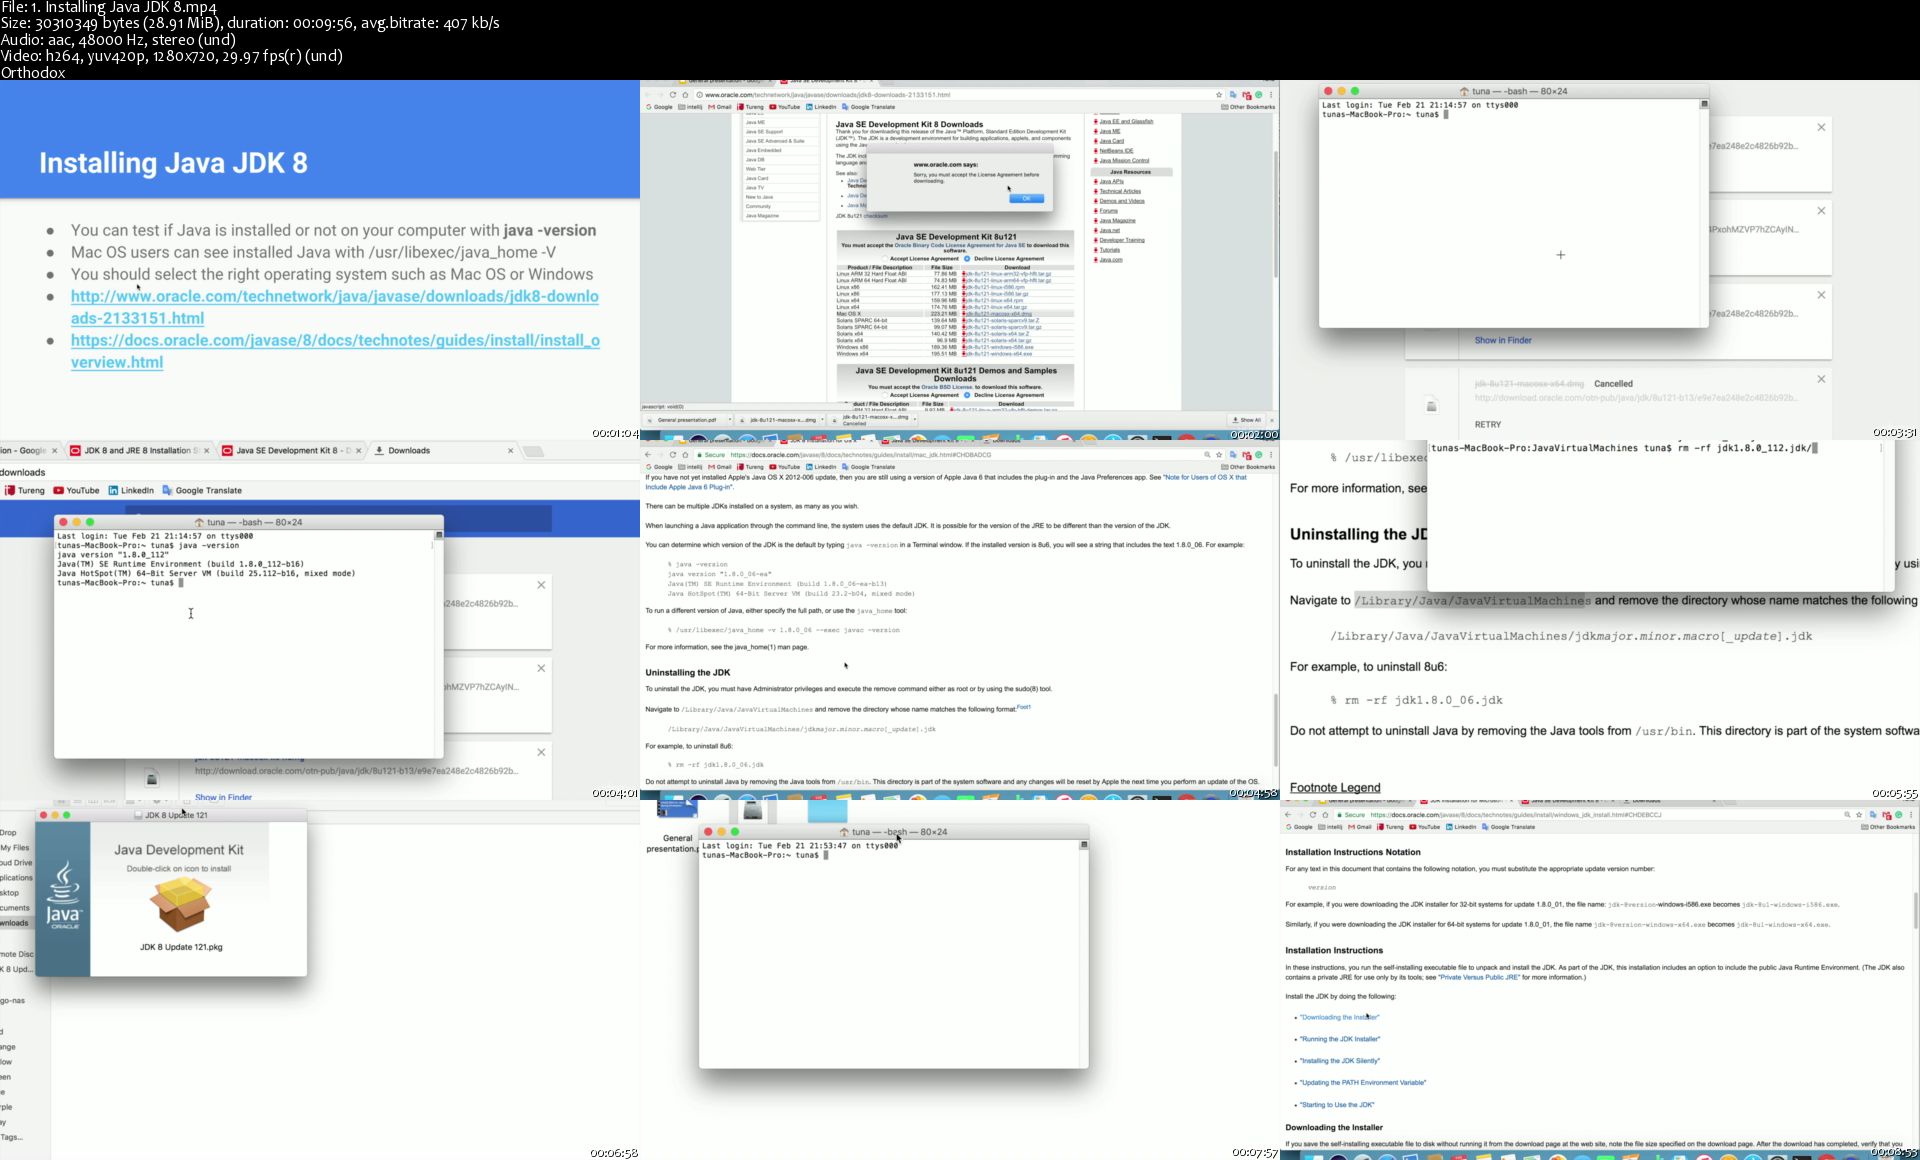This screenshot has height=1160, width=1920.
Task: Open Other Bookmarks folder on the oracle.com downloads page
Action: tap(1248, 107)
